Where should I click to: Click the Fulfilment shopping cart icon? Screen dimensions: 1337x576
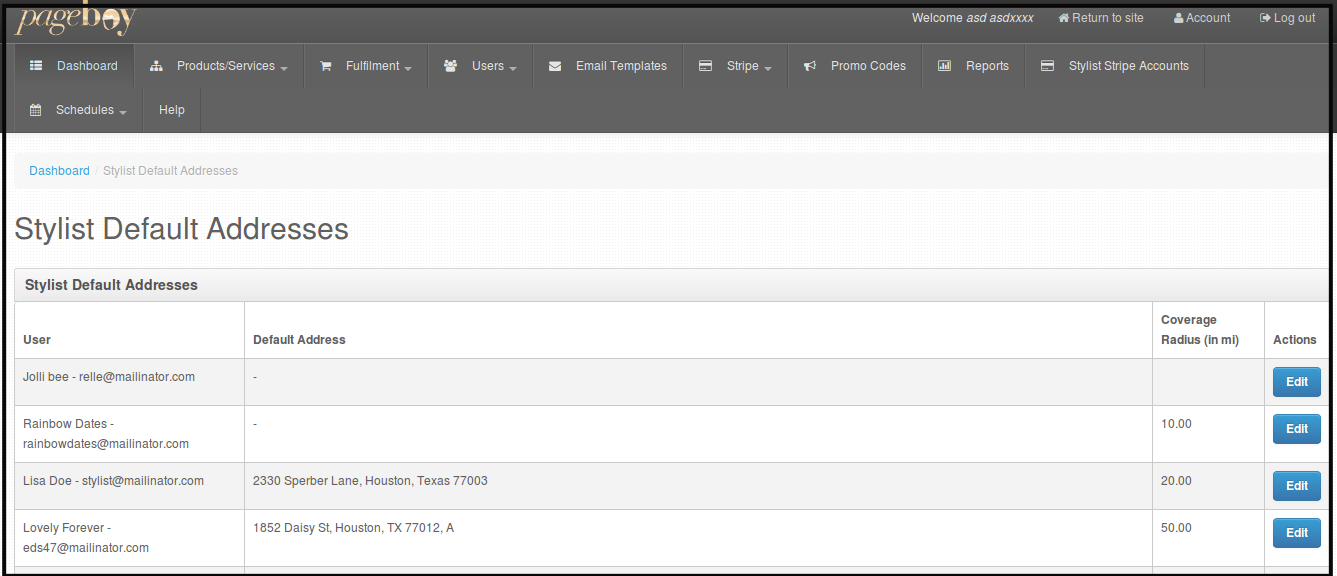(325, 66)
